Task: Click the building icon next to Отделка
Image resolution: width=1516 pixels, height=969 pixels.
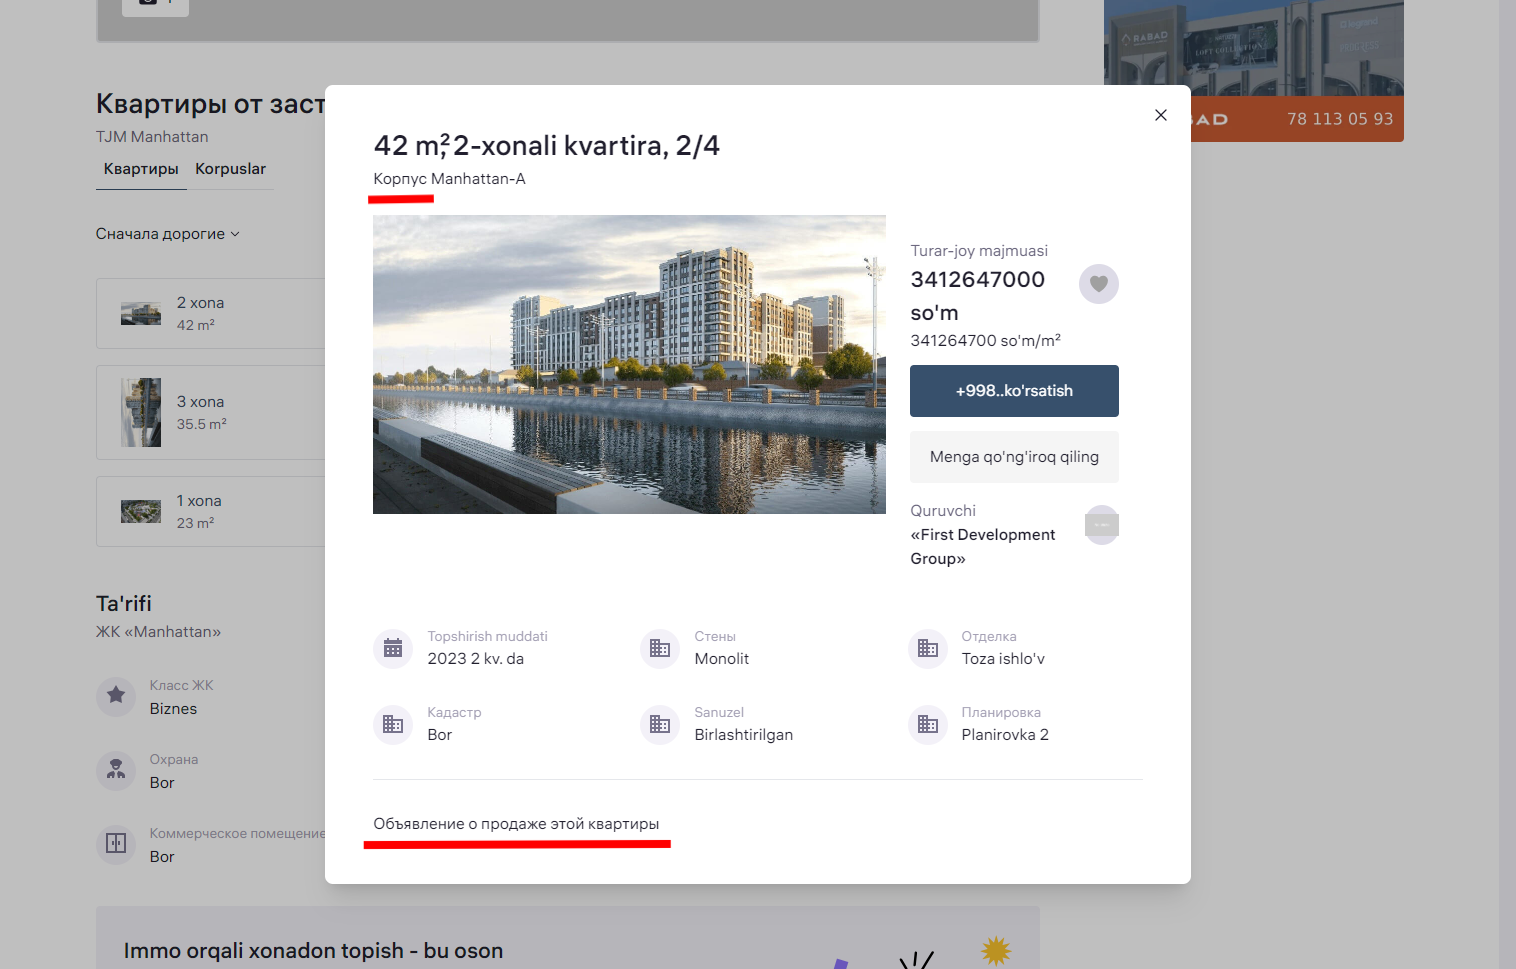Action: (928, 648)
